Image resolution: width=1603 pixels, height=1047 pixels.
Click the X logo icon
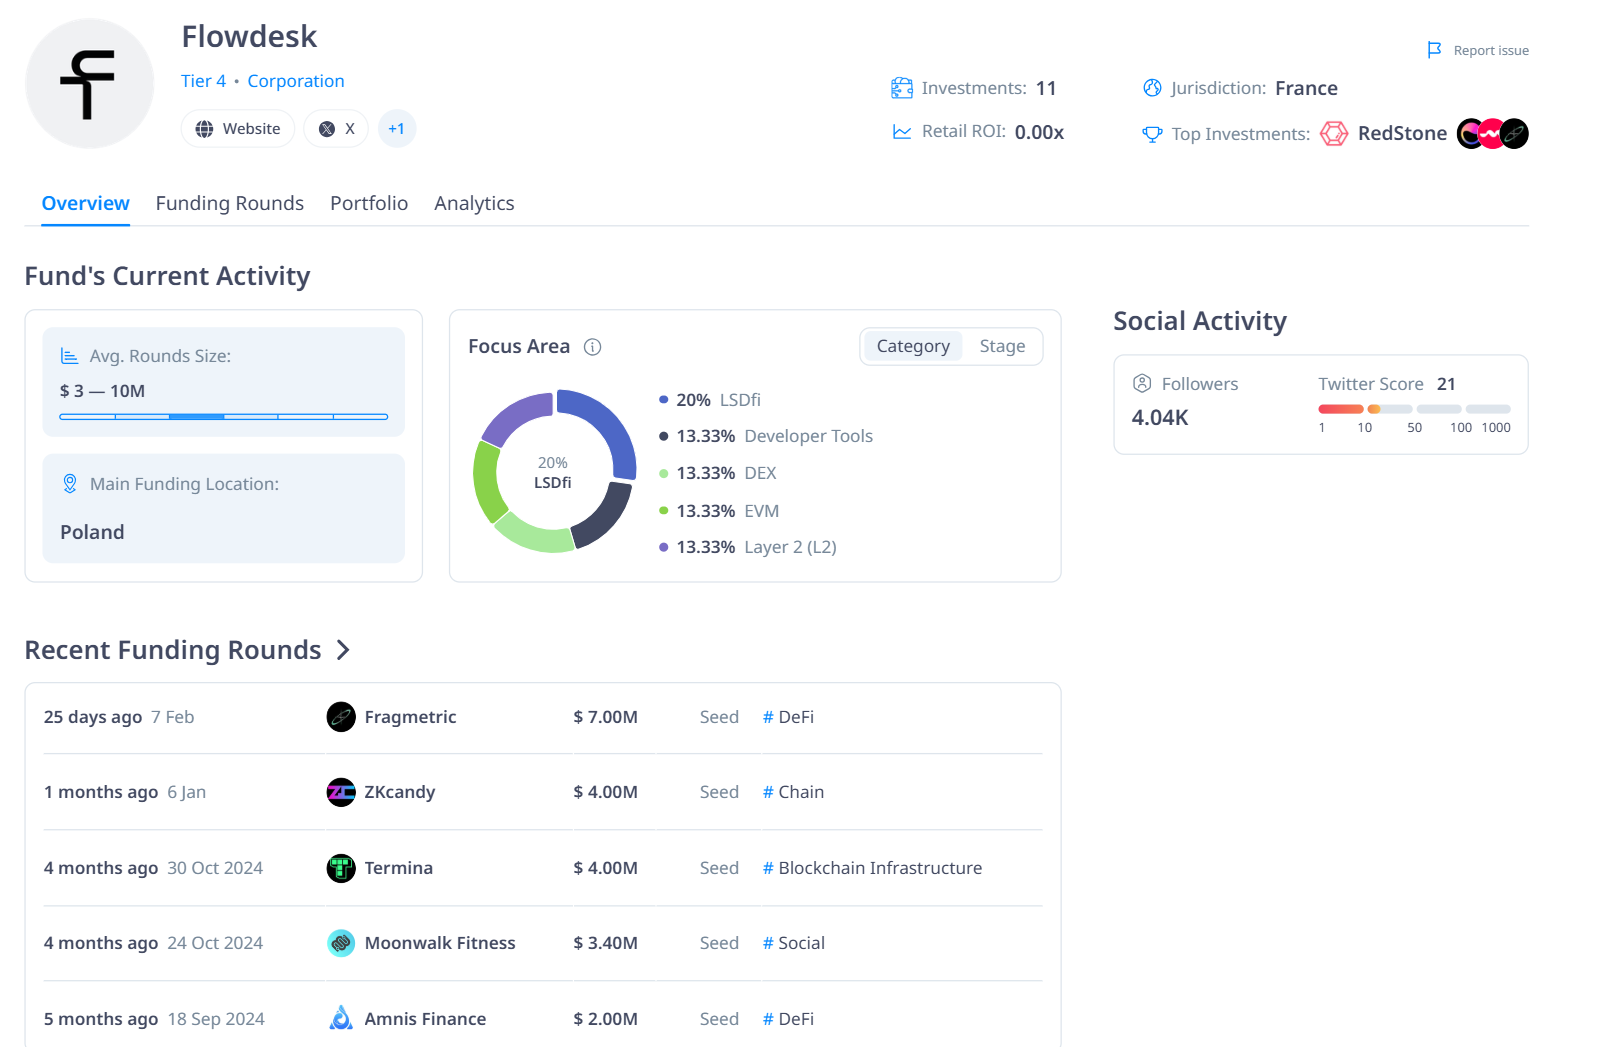tap(327, 129)
